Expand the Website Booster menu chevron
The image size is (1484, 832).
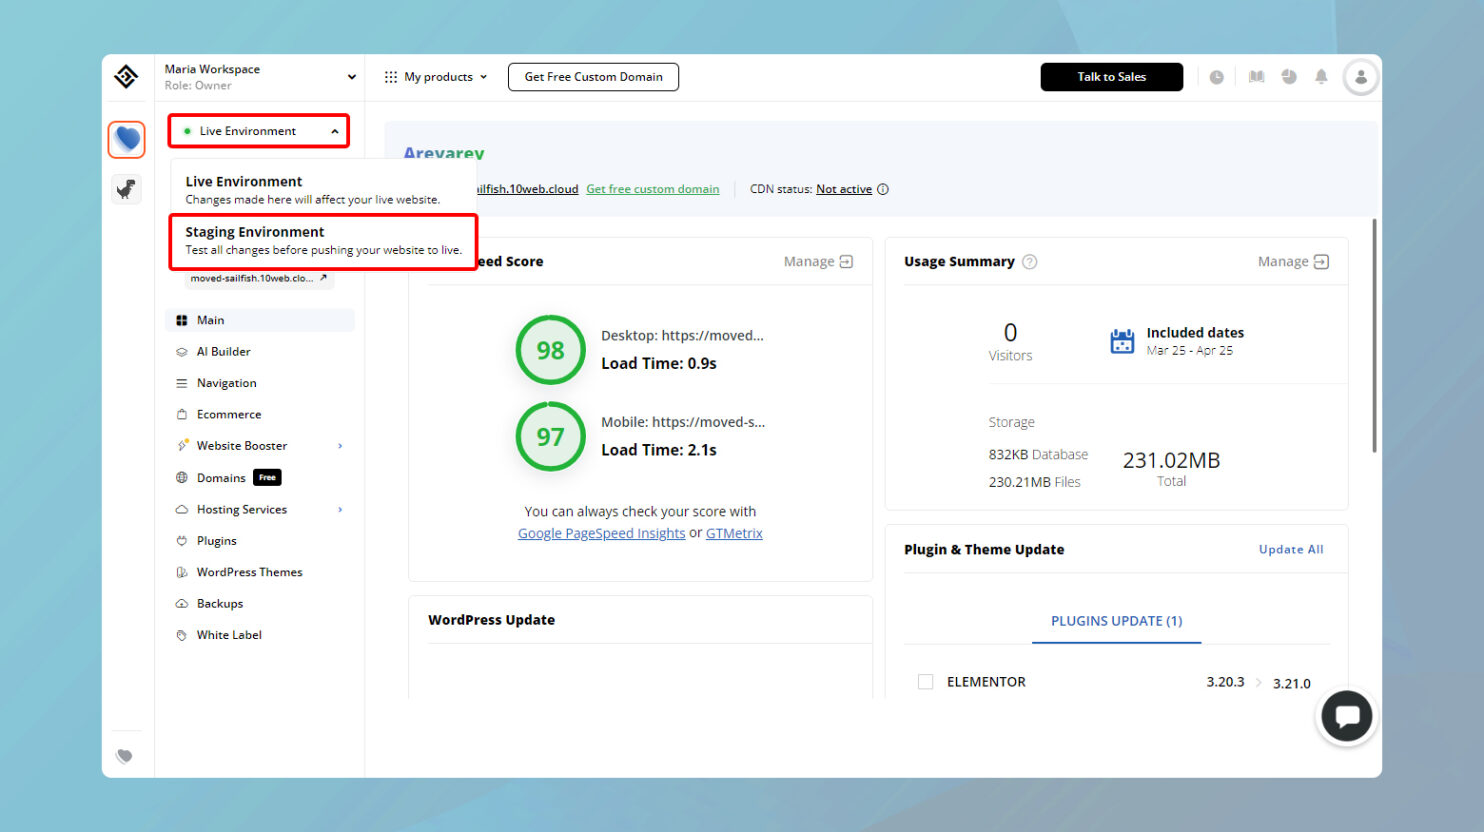pyautogui.click(x=341, y=445)
